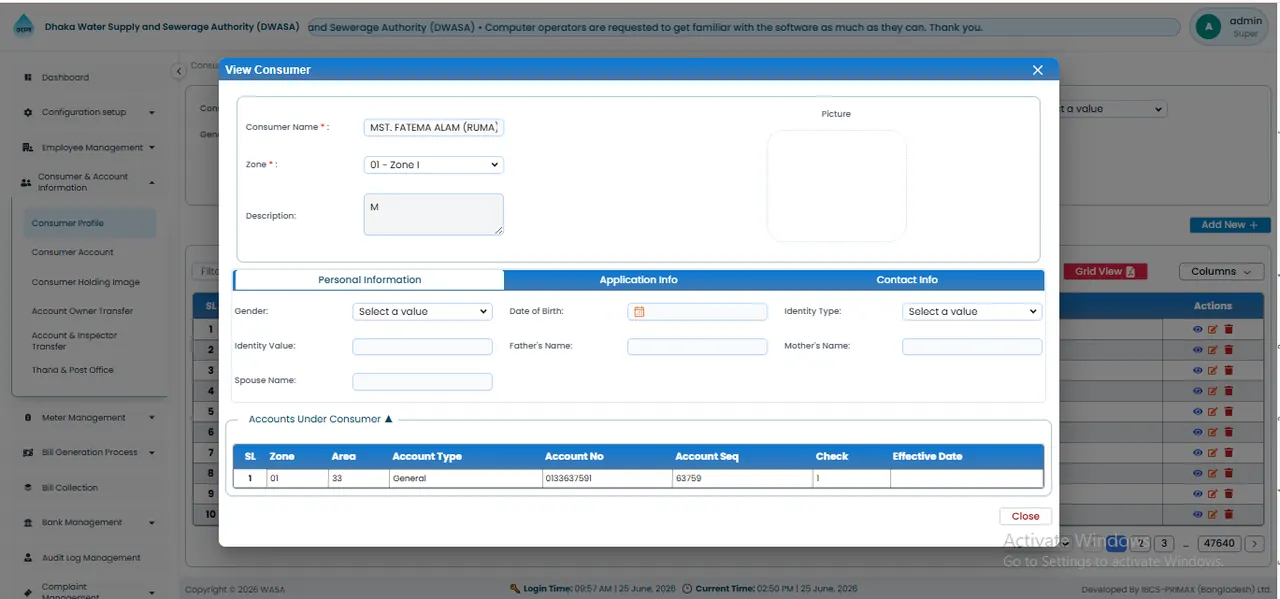Expand the Employee Management menu arrow
This screenshot has height=599, width=1280.
pos(152,148)
